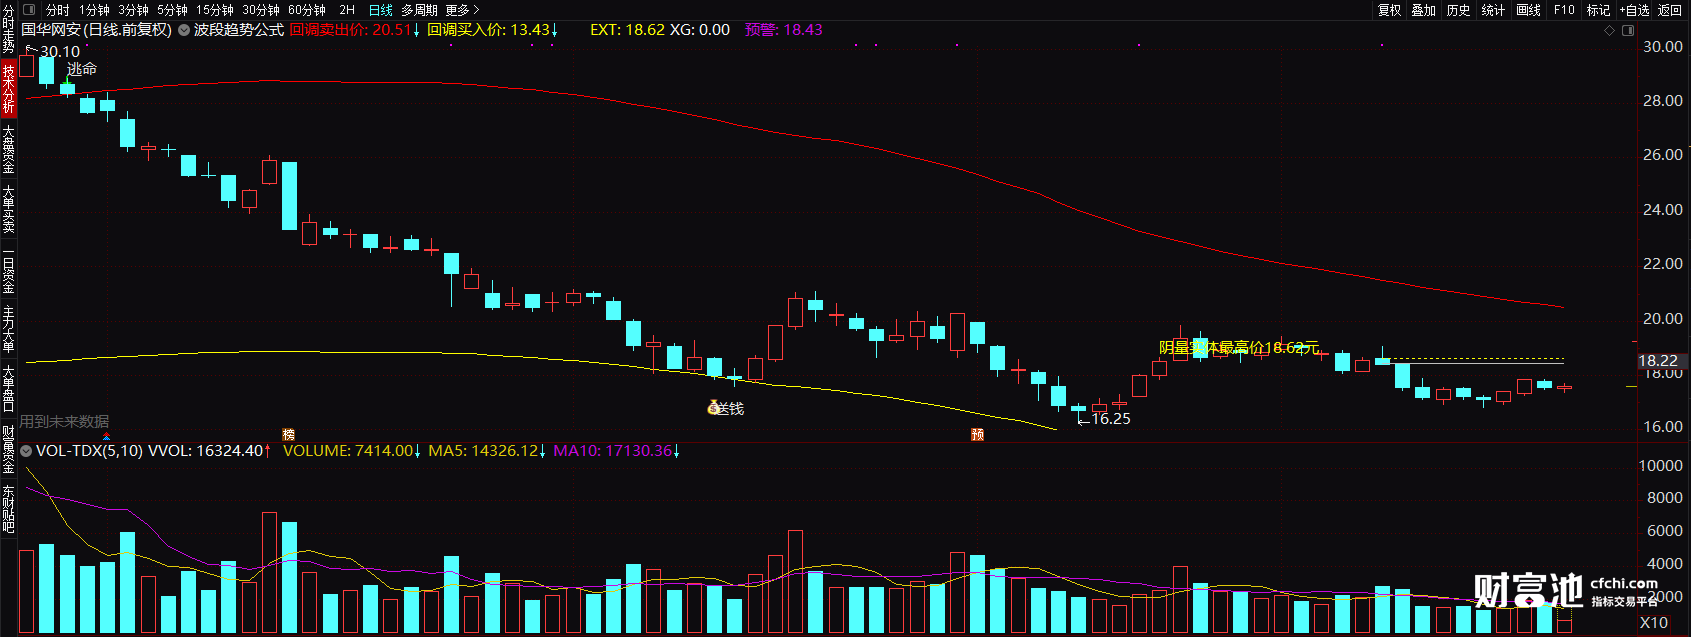
Task: Expand the 更多 periods list
Action: [x=462, y=10]
